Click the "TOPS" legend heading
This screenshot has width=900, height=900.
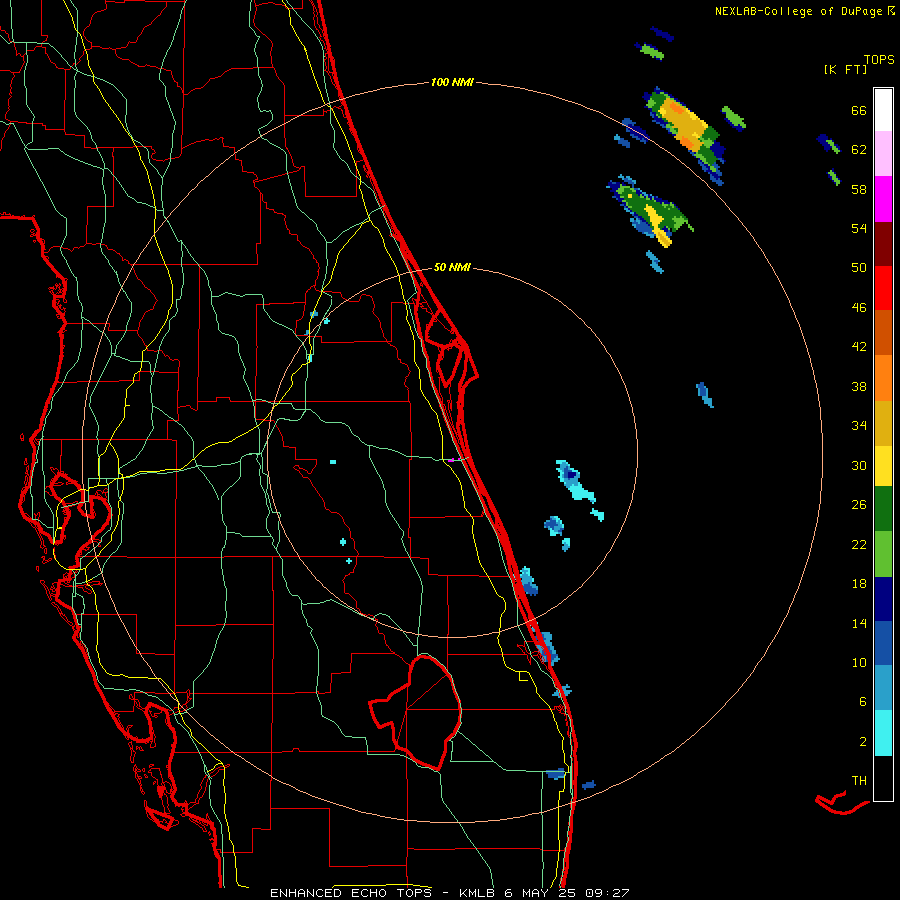pos(879,60)
